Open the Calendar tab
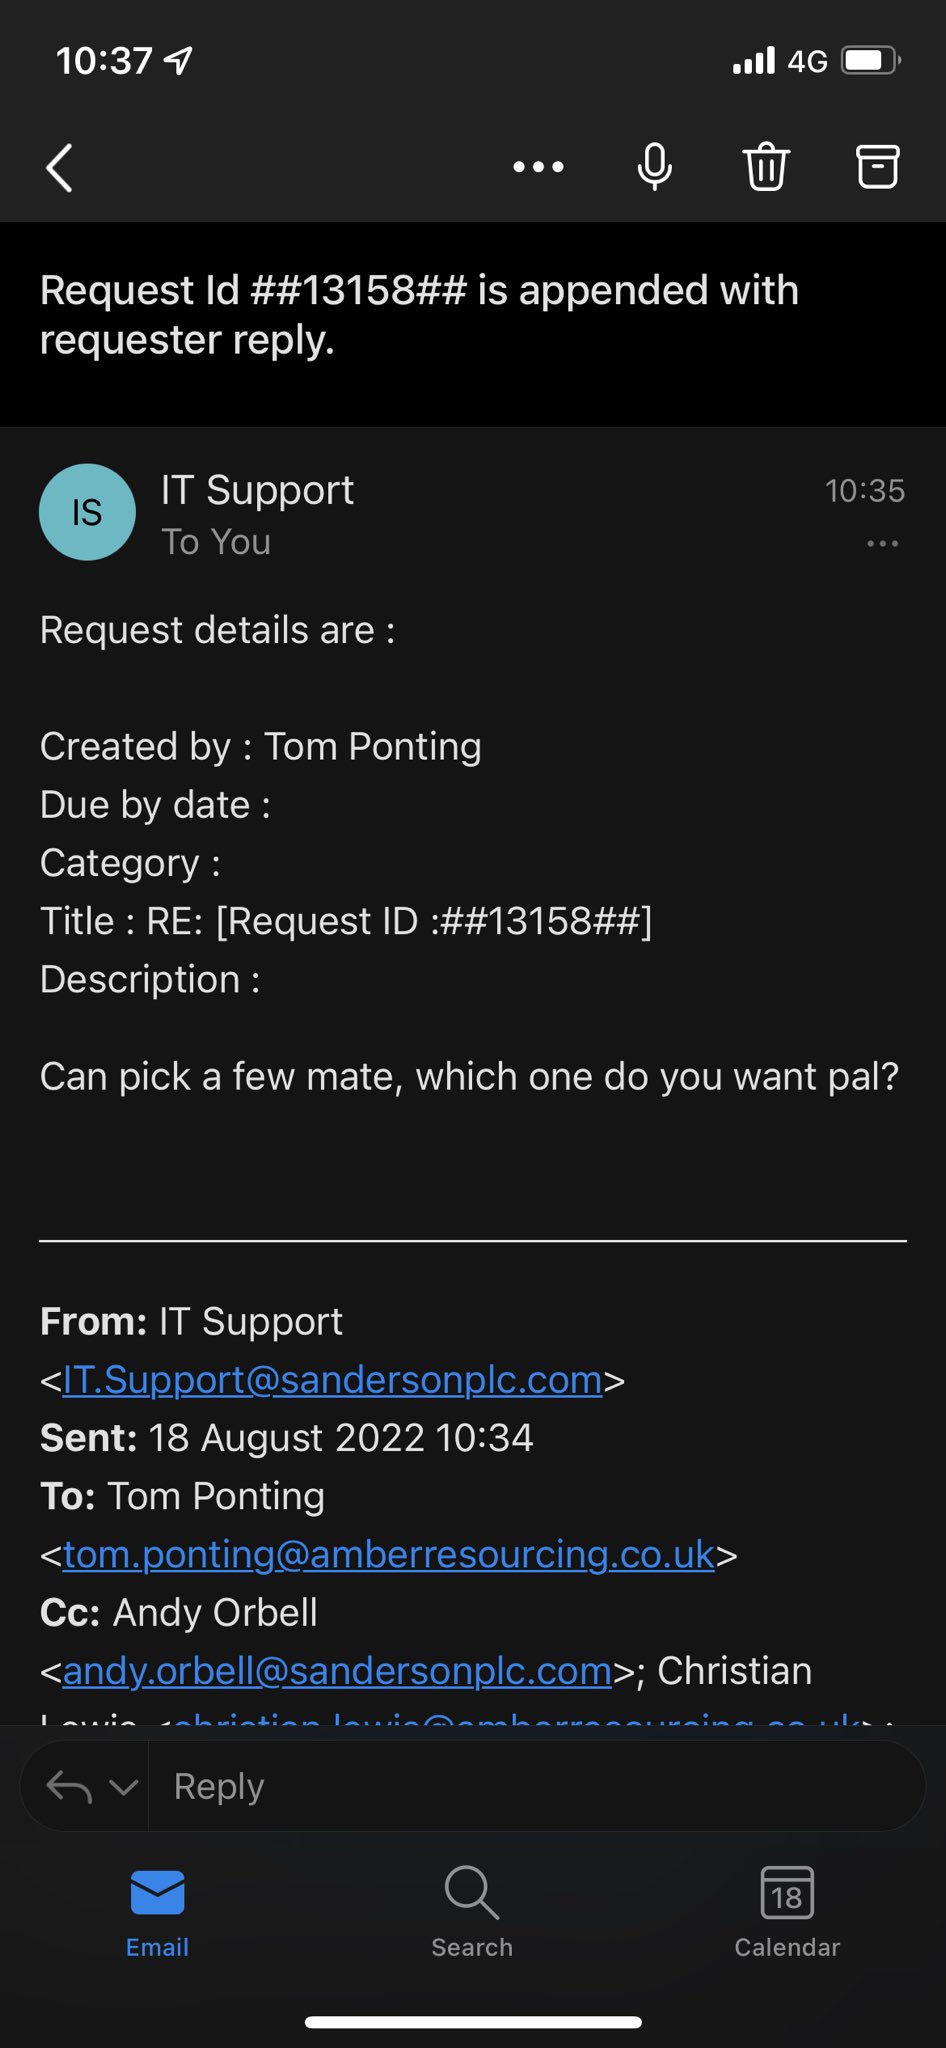The height and width of the screenshot is (2048, 946). (787, 1912)
